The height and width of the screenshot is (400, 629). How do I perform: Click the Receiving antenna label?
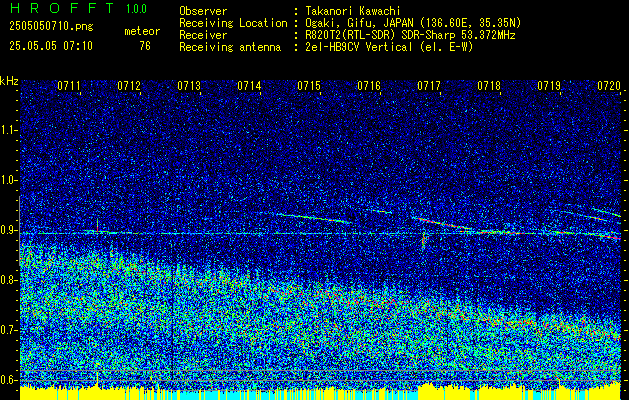[230, 47]
